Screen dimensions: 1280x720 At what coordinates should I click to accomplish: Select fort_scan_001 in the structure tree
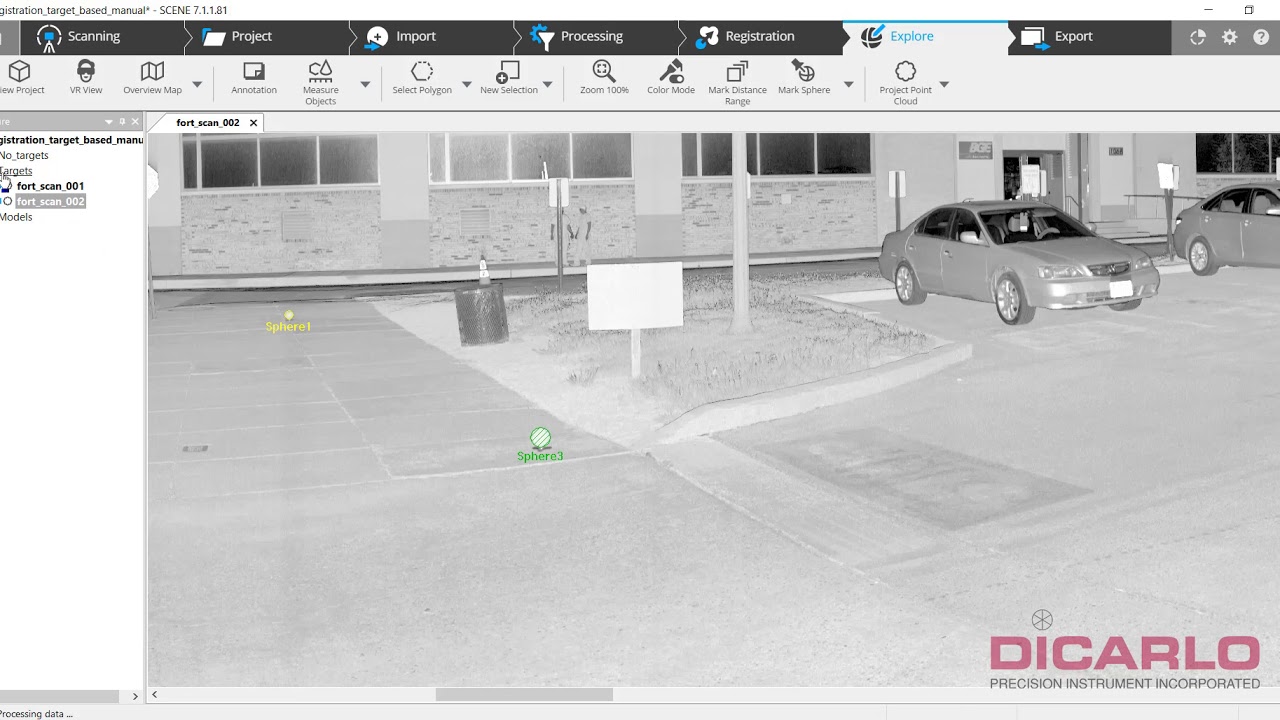[50, 186]
